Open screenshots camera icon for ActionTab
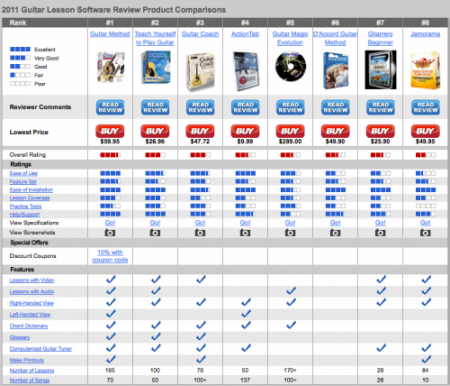The height and width of the screenshot is (386, 450). click(x=245, y=233)
